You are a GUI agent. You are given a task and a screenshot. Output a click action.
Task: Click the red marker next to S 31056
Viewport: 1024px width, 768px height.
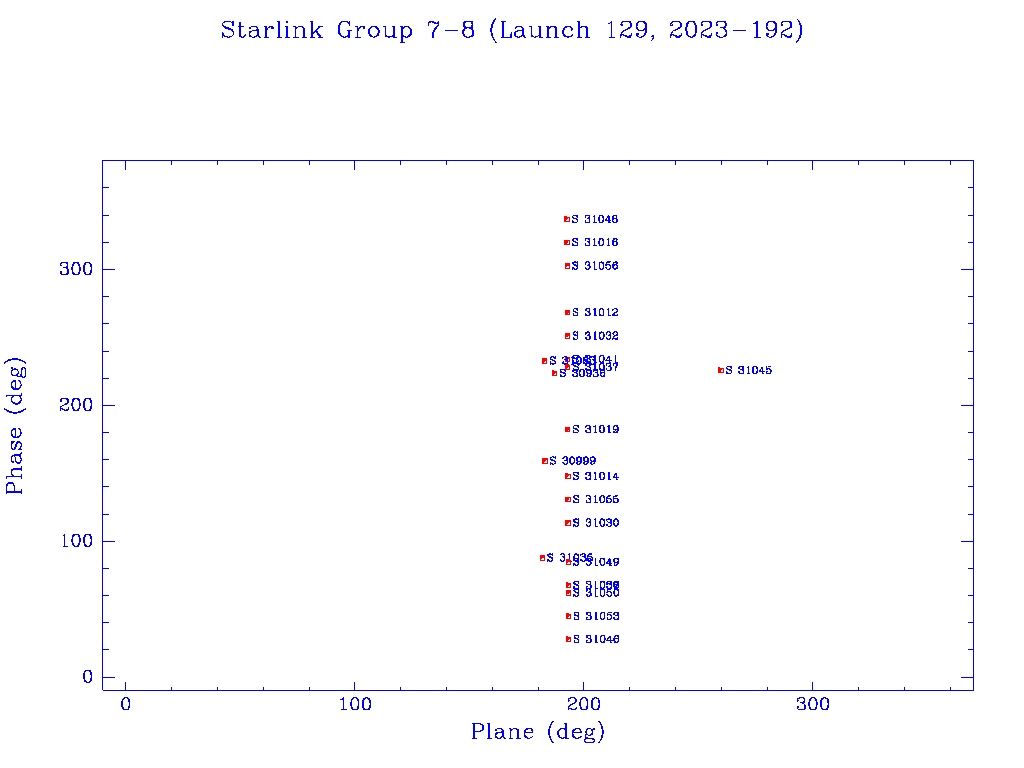tap(568, 266)
